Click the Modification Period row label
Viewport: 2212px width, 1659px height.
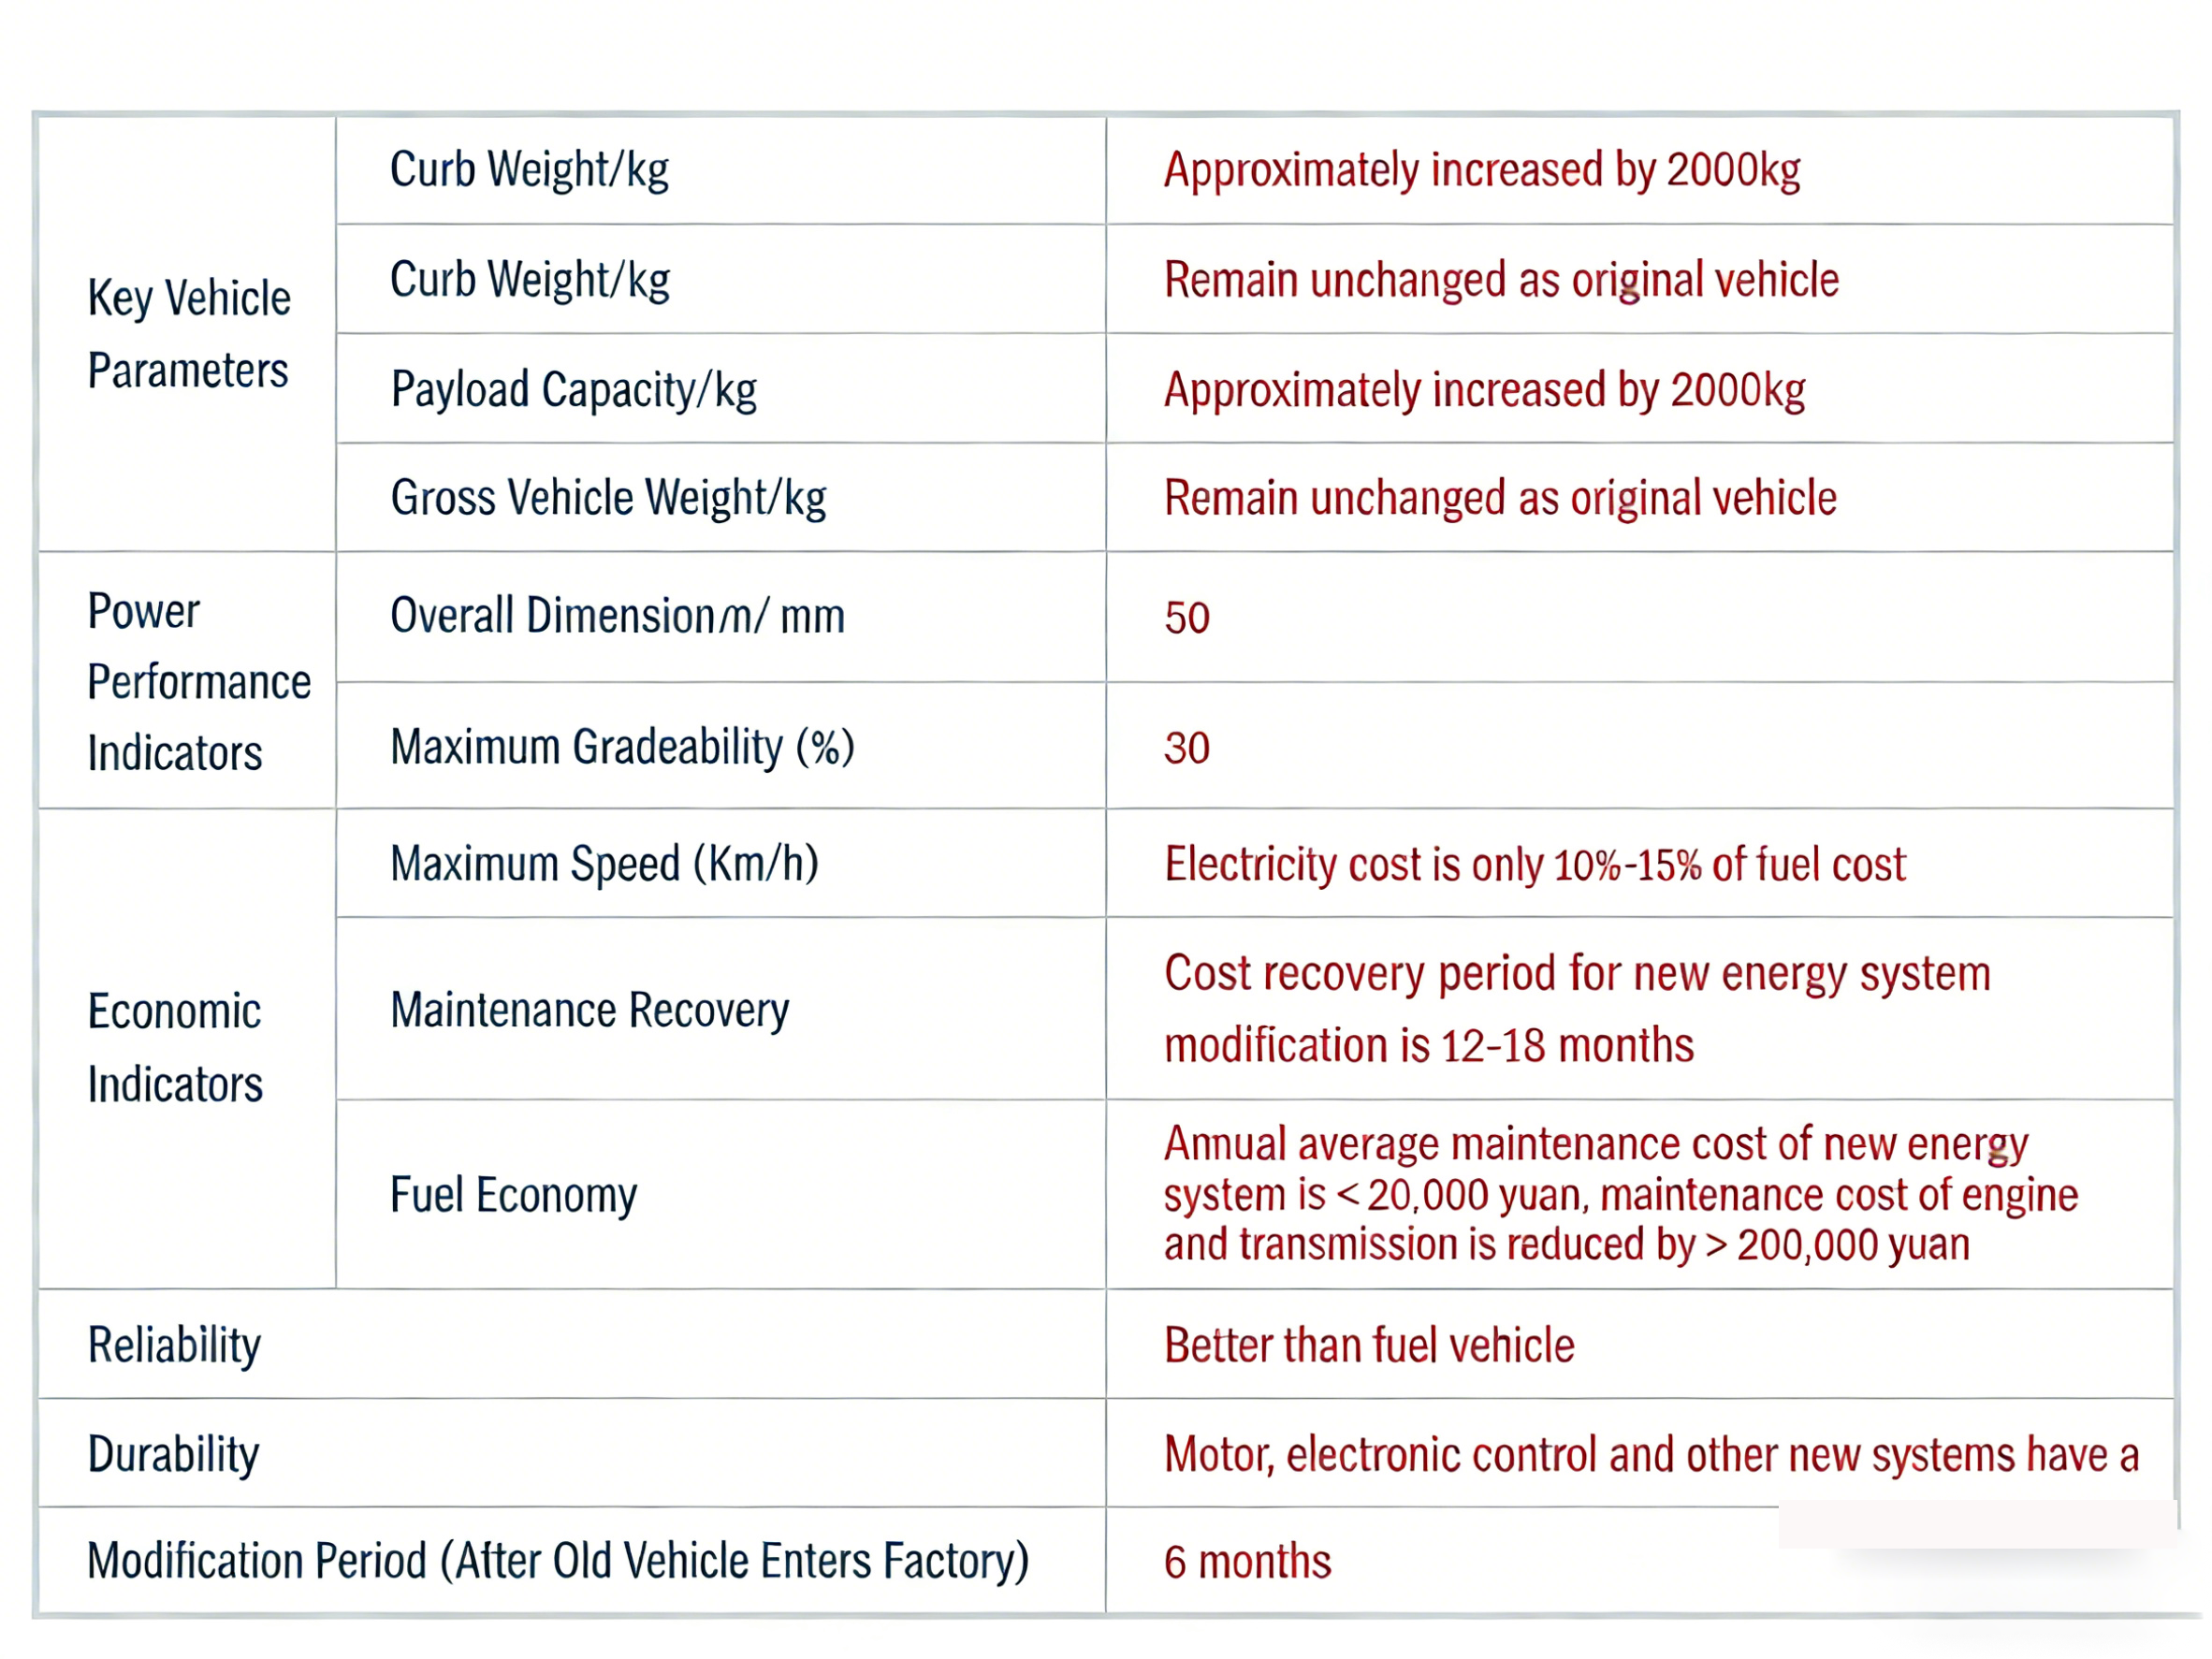(x=558, y=1561)
